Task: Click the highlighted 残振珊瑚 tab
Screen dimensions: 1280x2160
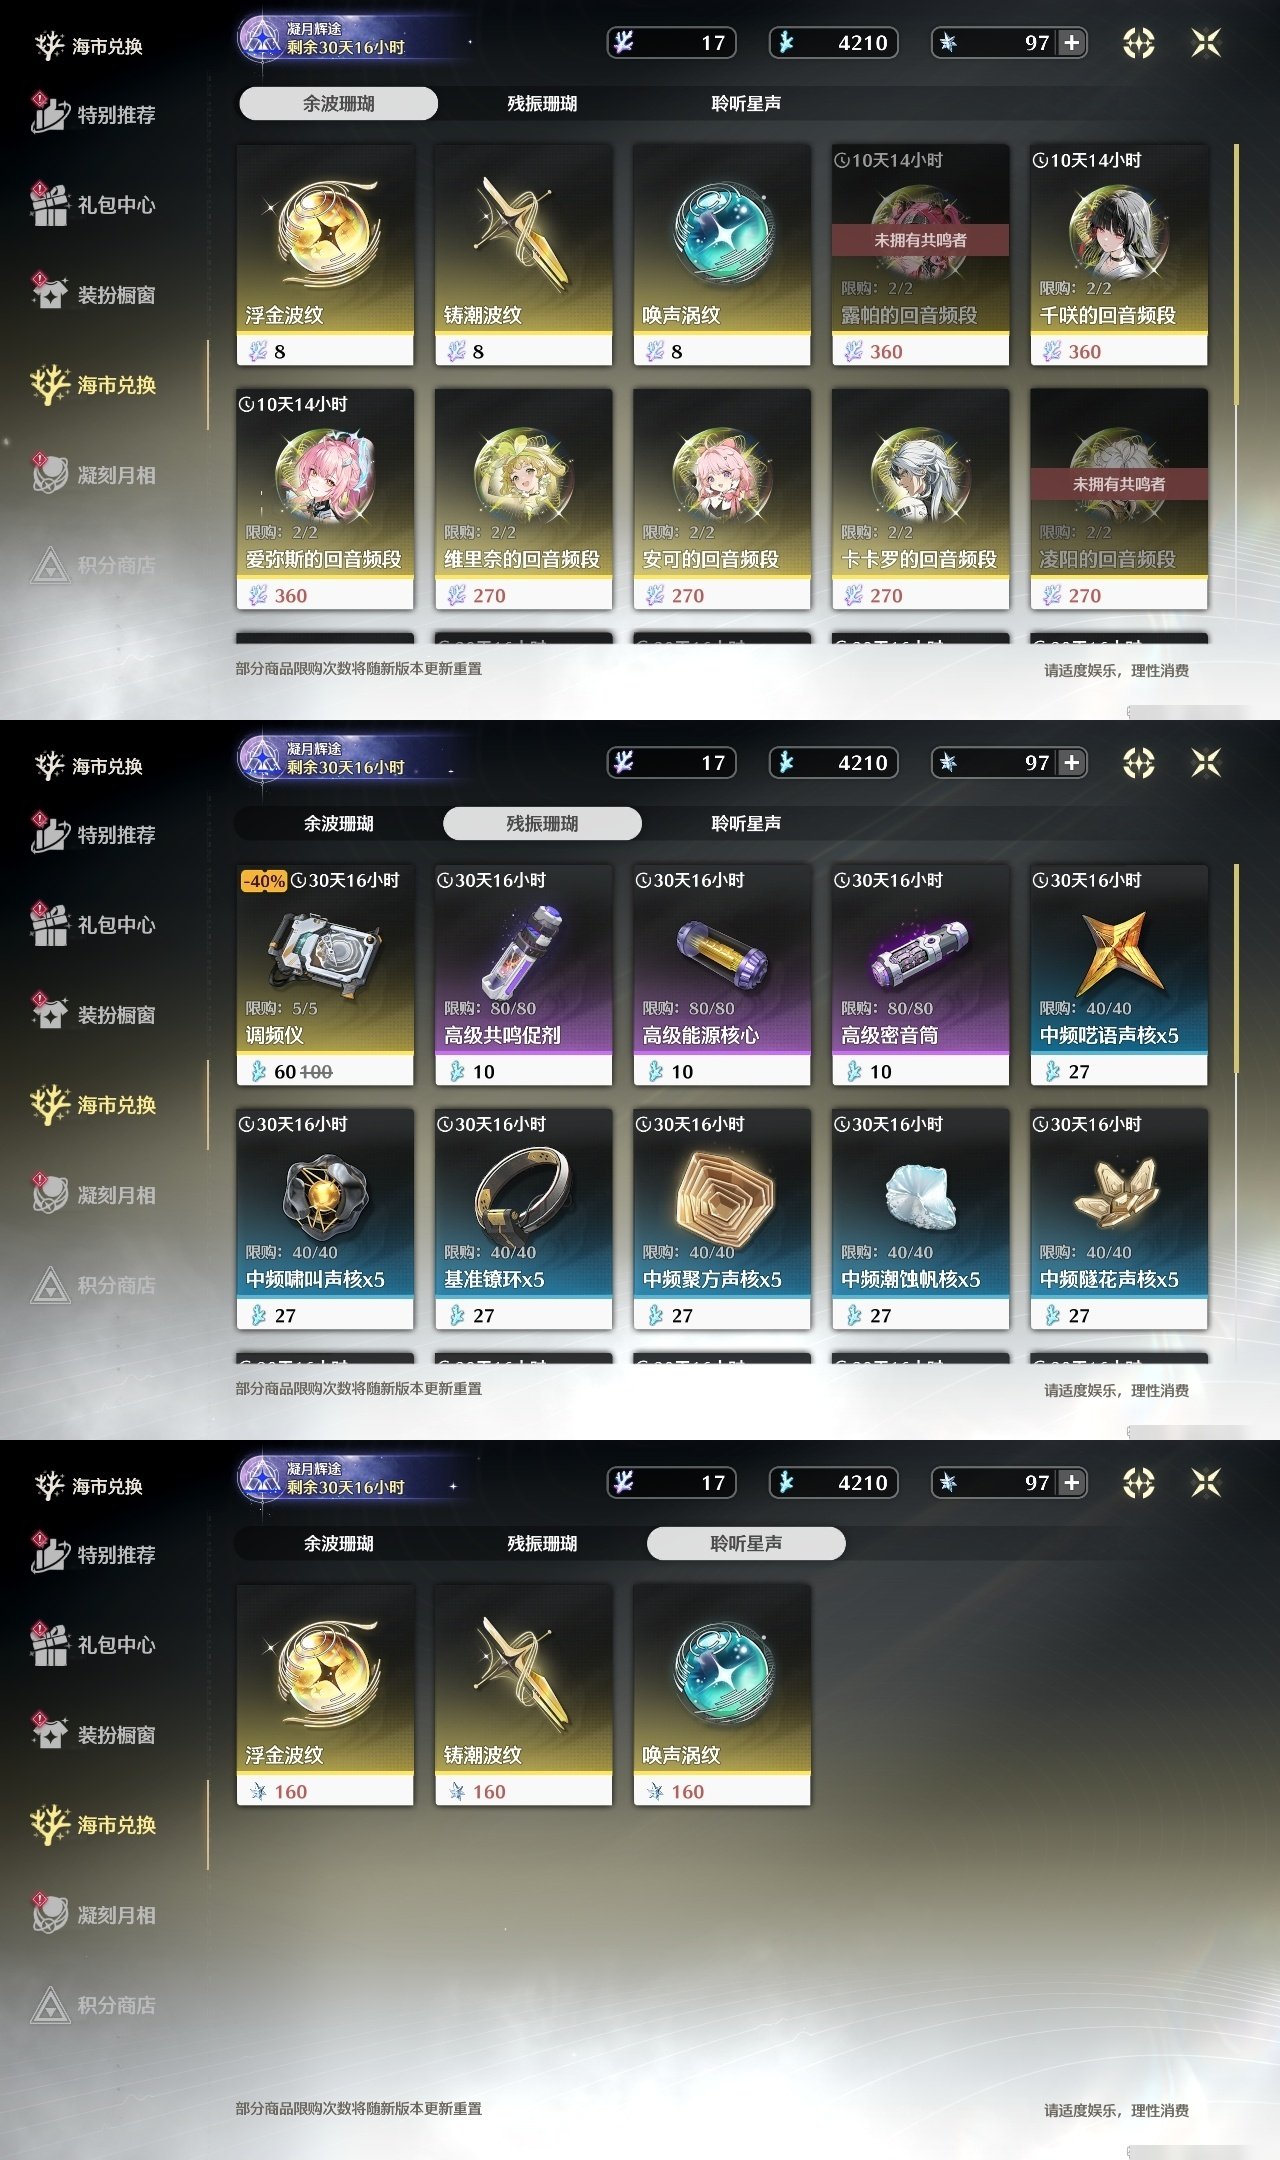Action: tap(542, 823)
